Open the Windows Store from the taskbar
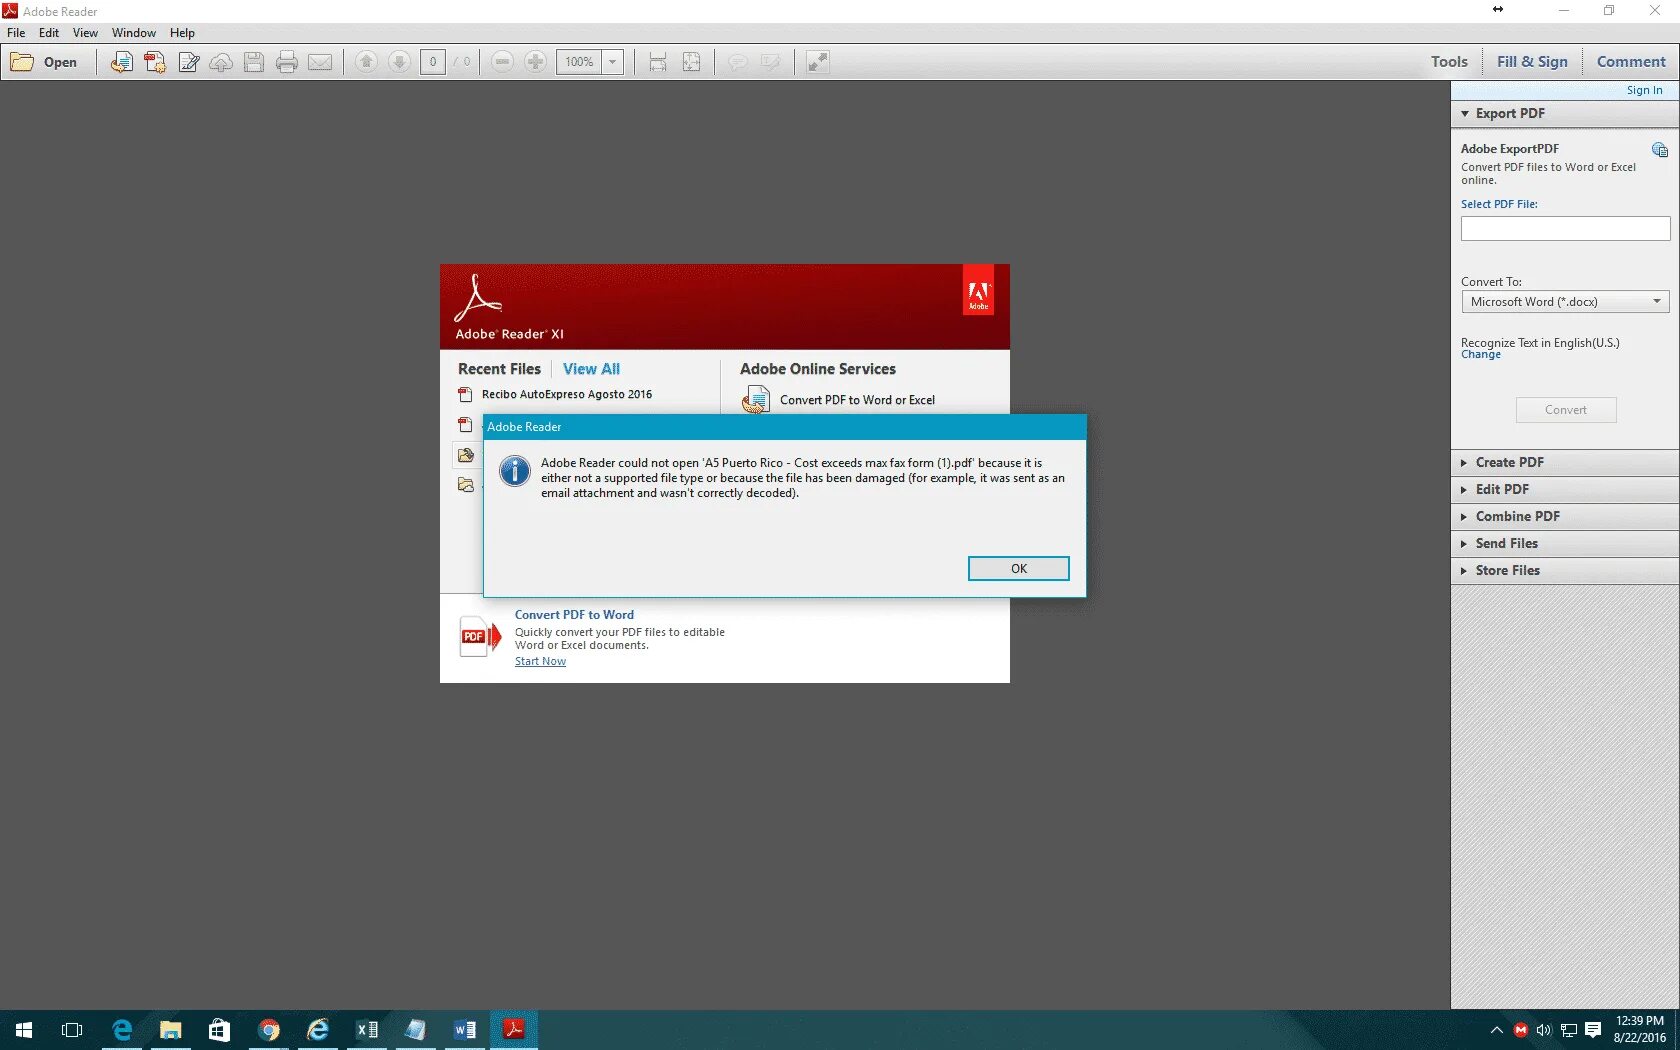The width and height of the screenshot is (1680, 1050). [x=220, y=1030]
